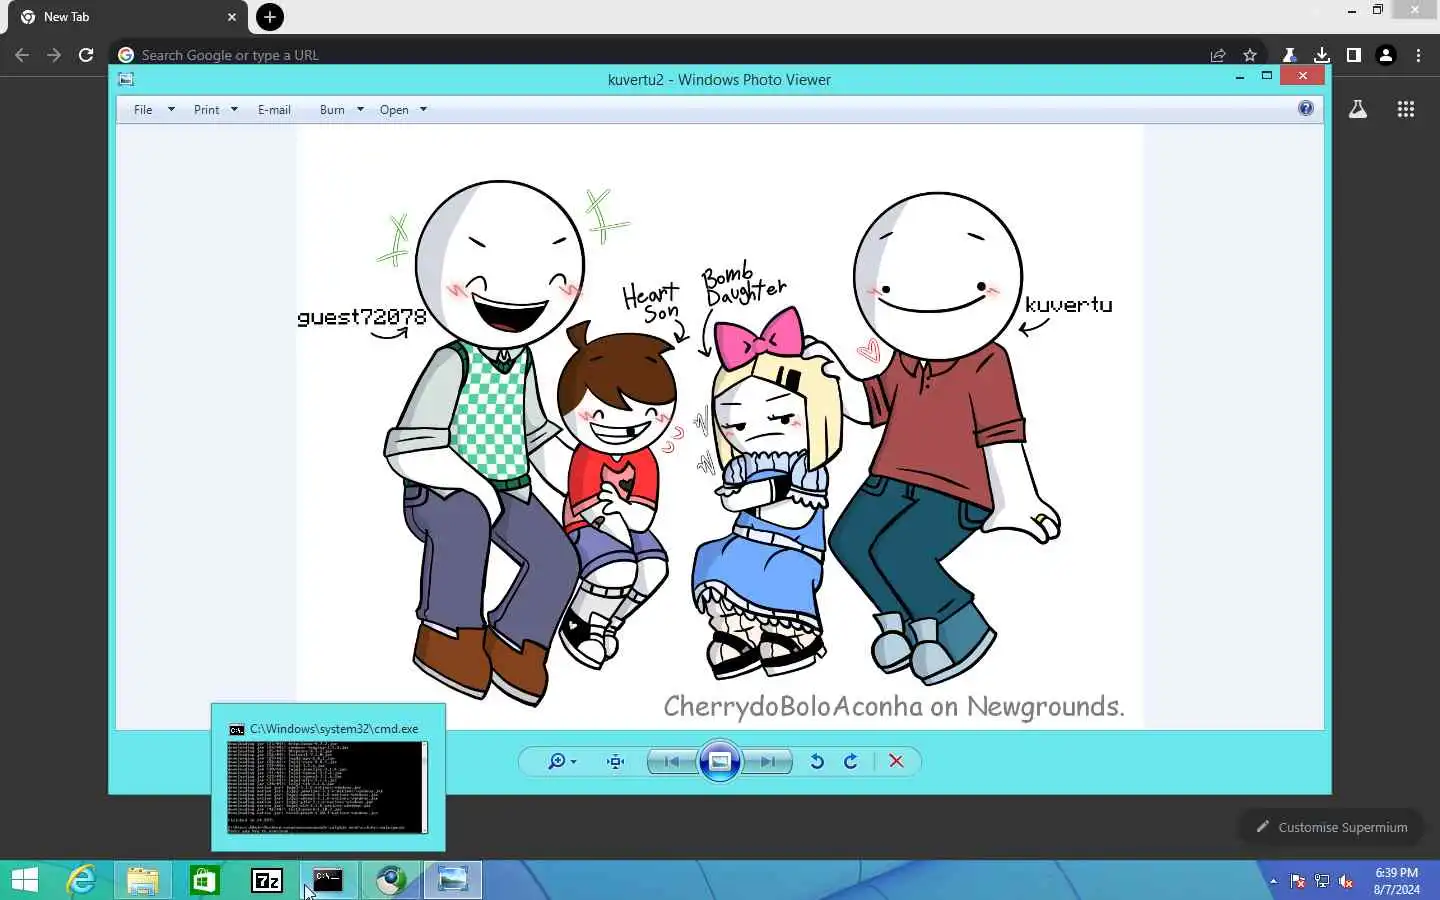Bookmark the page with the star icon

pyautogui.click(x=1250, y=55)
